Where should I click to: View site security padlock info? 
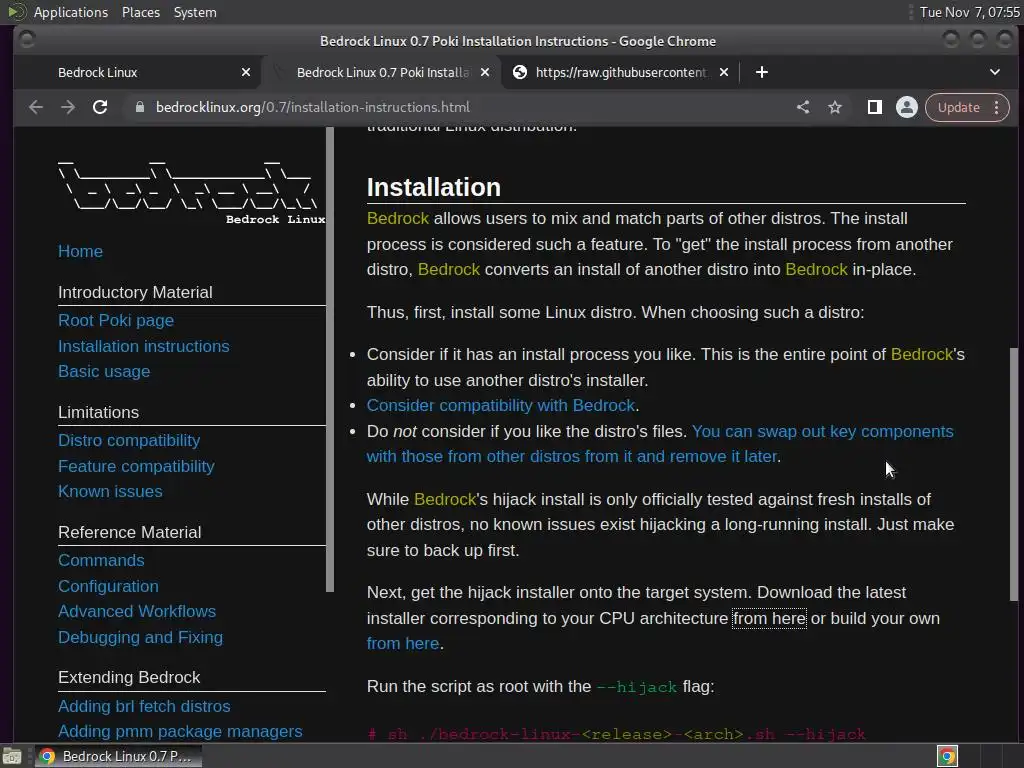click(x=139, y=107)
